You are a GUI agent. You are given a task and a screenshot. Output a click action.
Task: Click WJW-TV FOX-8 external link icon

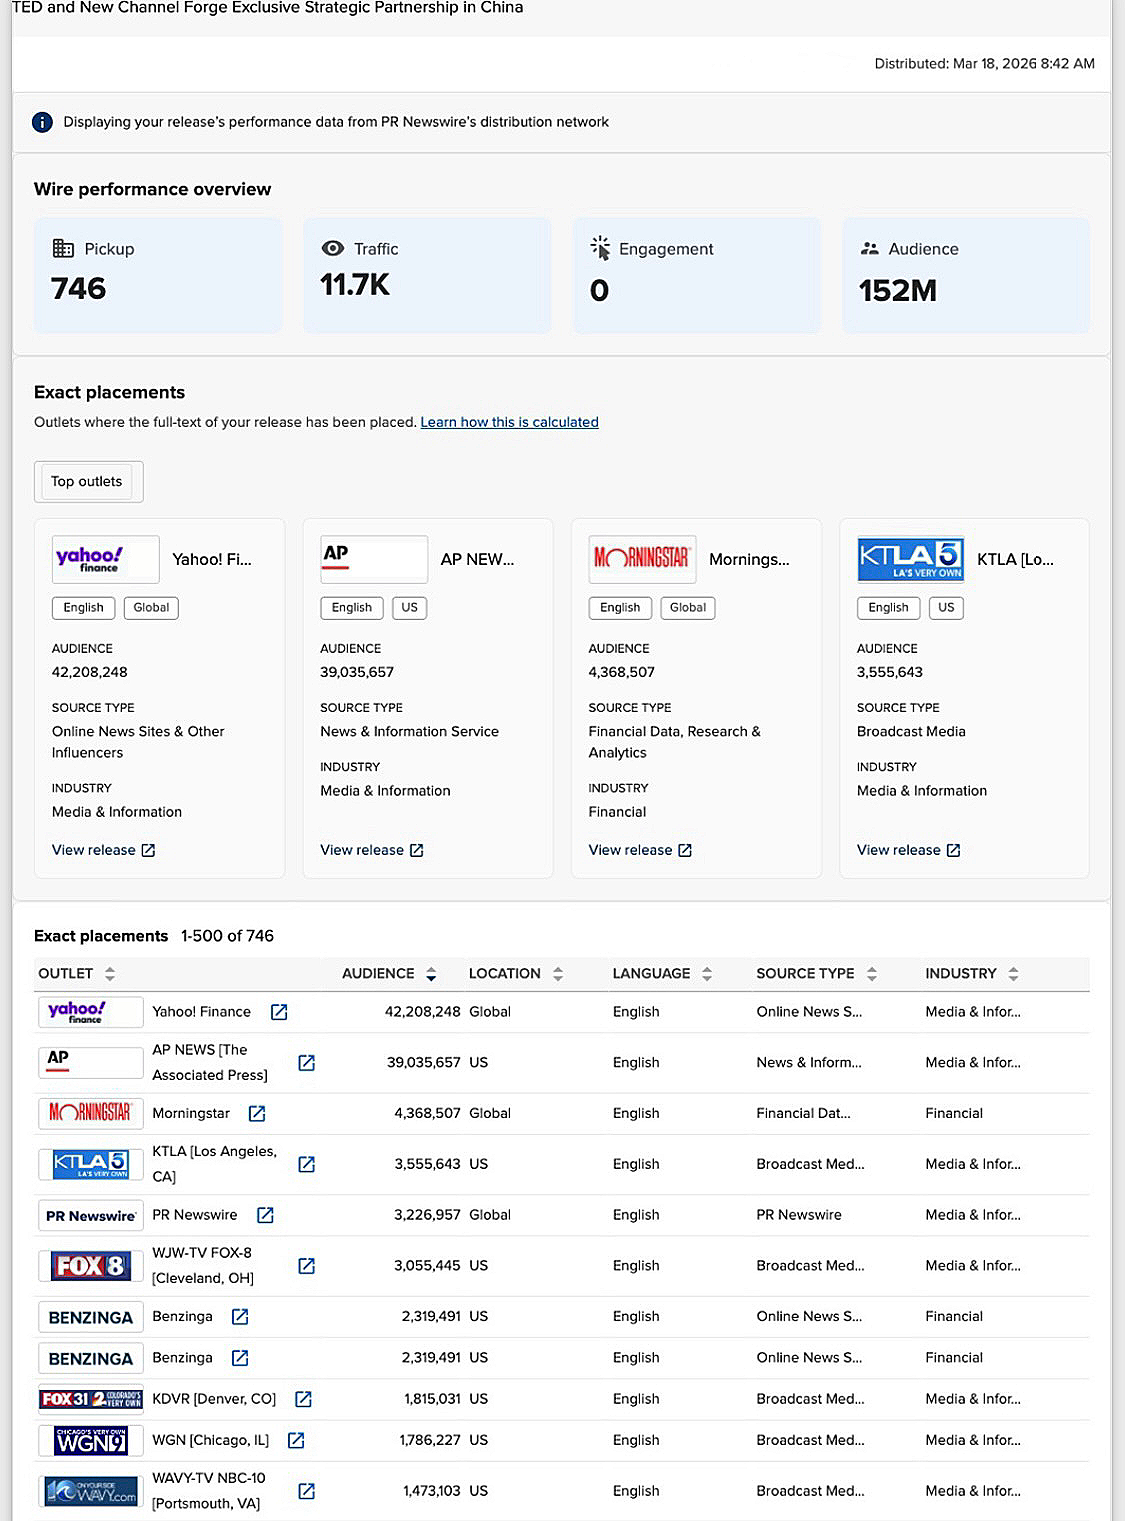[x=307, y=1266]
